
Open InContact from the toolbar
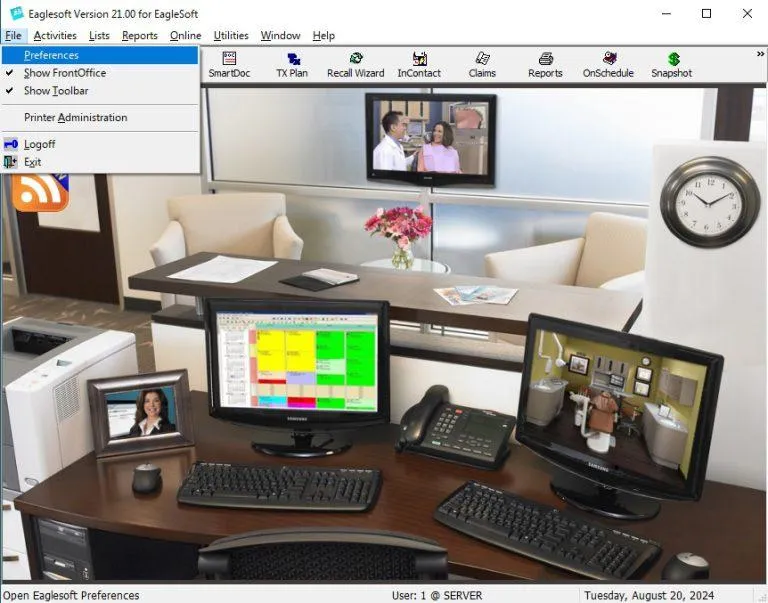pyautogui.click(x=419, y=65)
